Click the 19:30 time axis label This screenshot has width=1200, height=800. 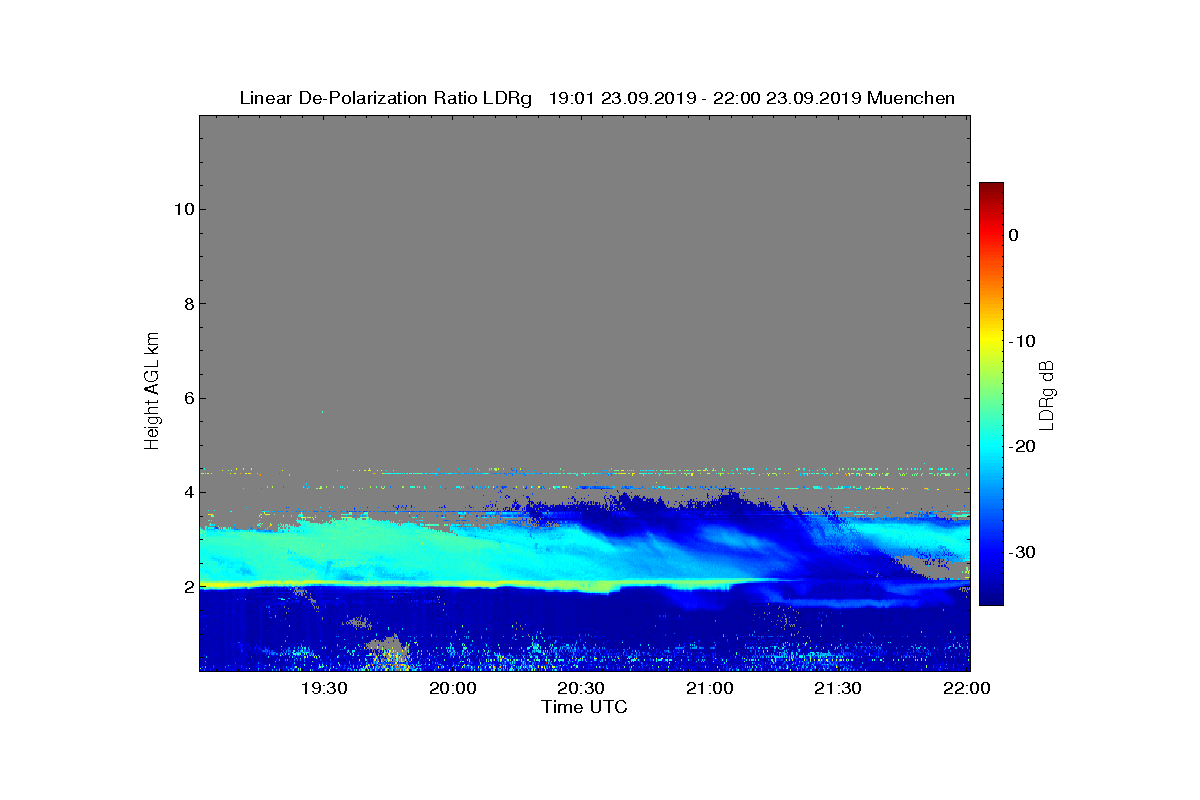pyautogui.click(x=324, y=689)
